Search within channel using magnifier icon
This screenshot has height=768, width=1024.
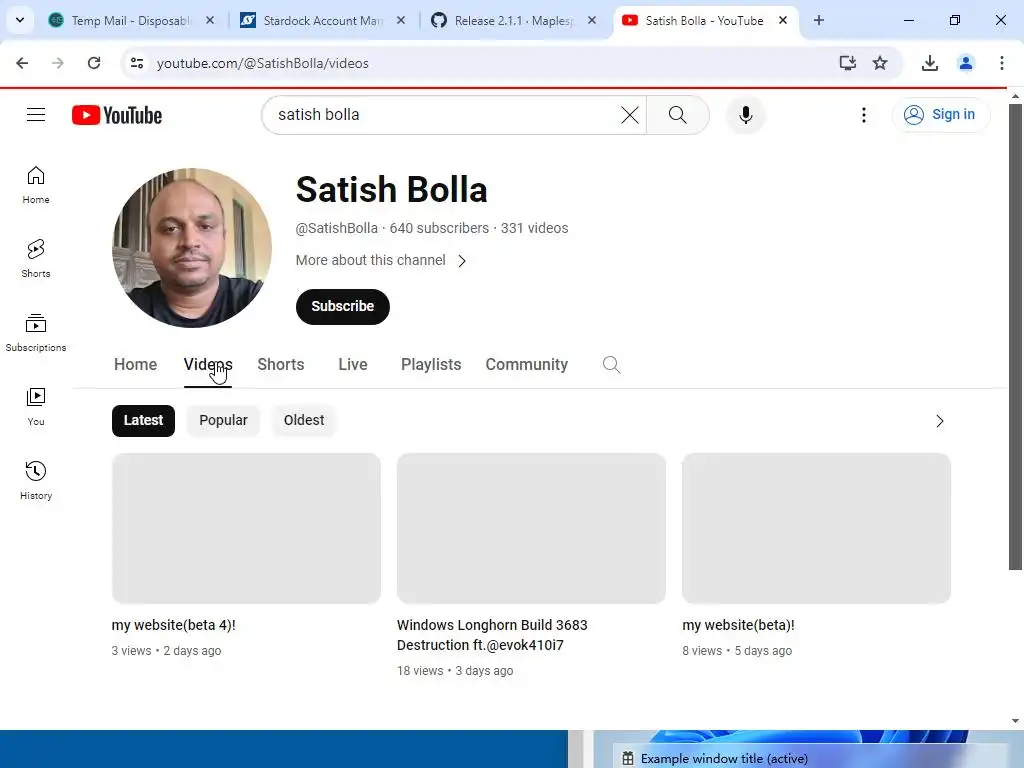(x=611, y=364)
